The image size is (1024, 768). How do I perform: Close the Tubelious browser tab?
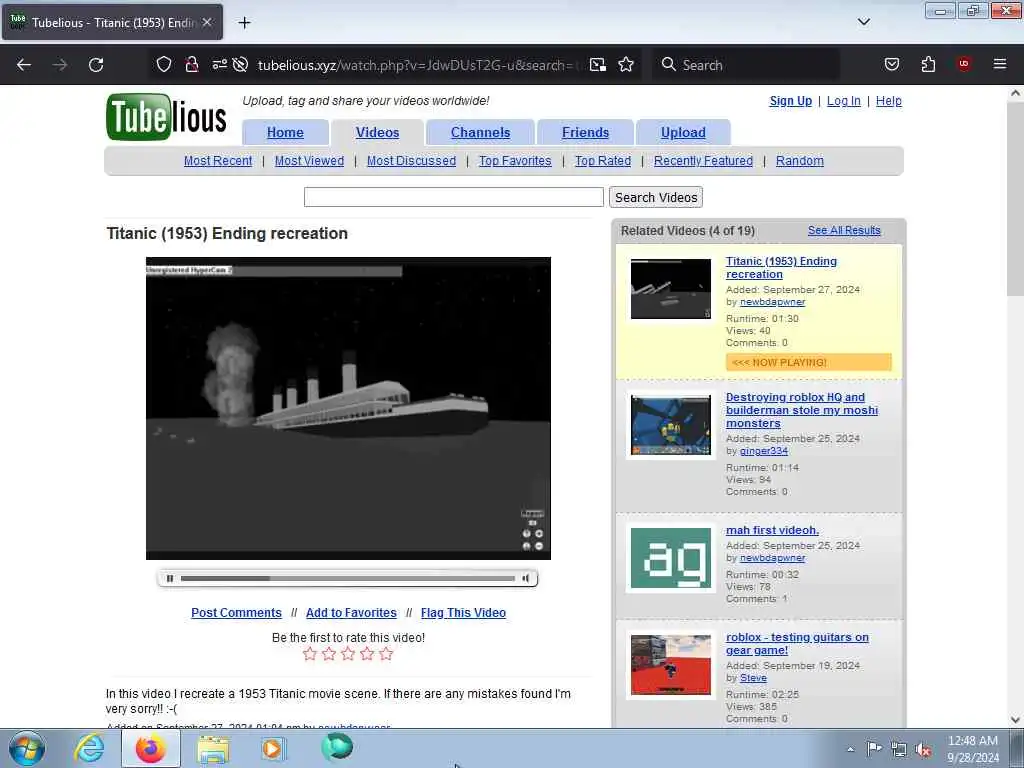[207, 22]
